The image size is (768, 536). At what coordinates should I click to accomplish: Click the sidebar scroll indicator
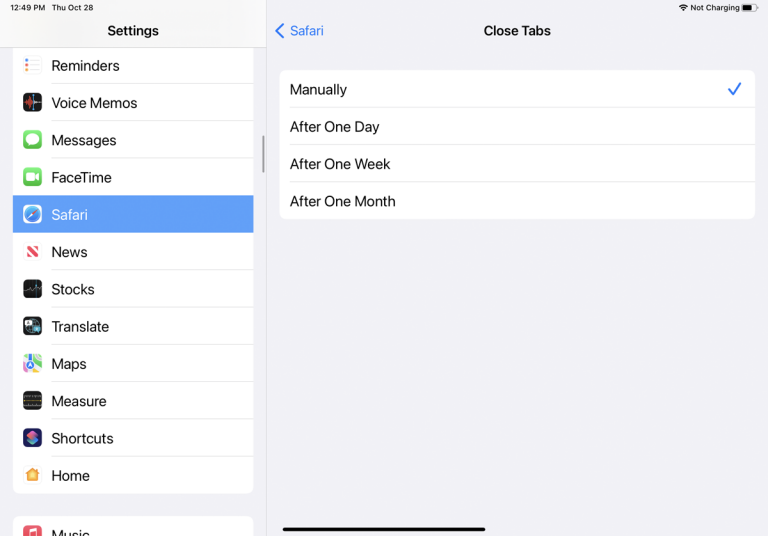263,154
